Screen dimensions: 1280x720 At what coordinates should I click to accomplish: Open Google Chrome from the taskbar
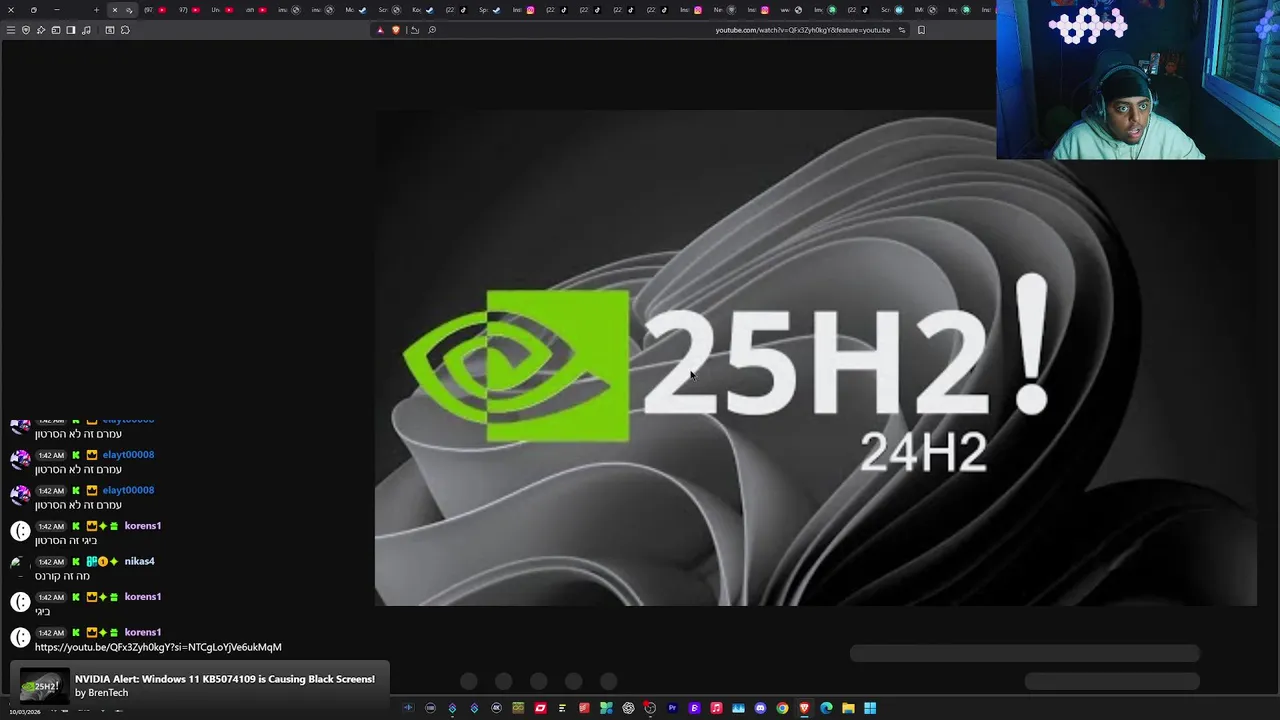click(782, 708)
